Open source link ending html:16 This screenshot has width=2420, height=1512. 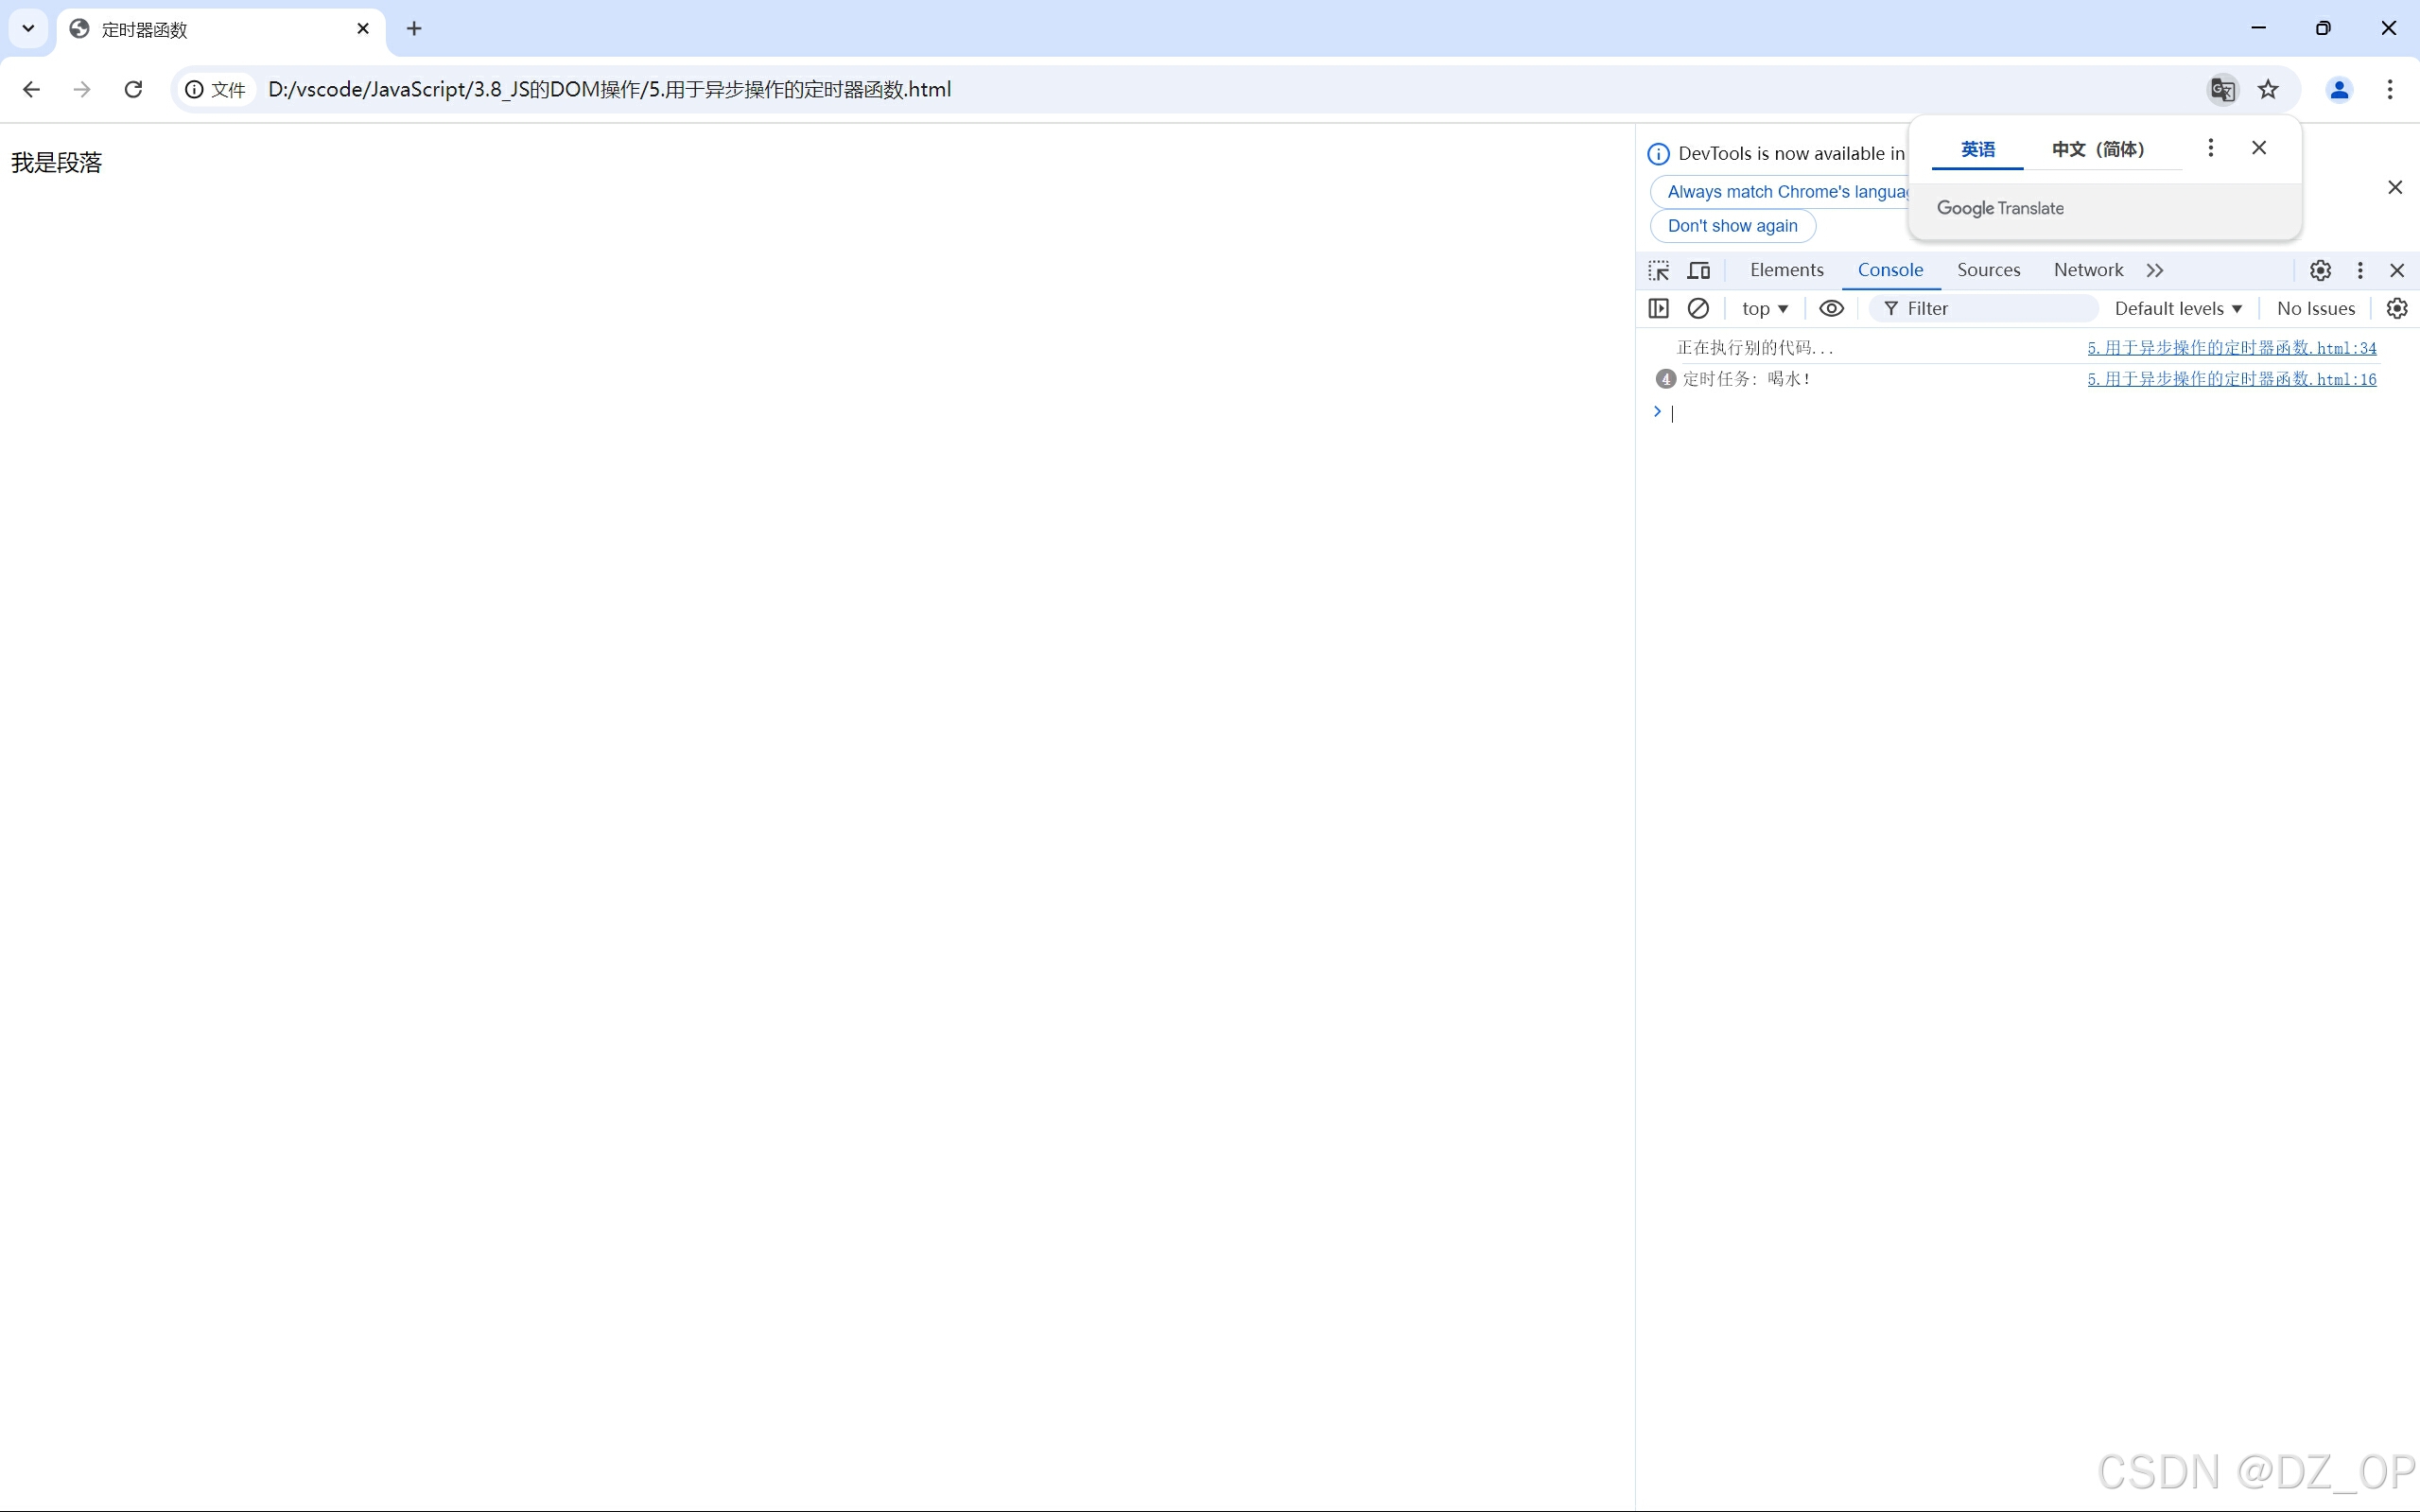coord(2231,379)
